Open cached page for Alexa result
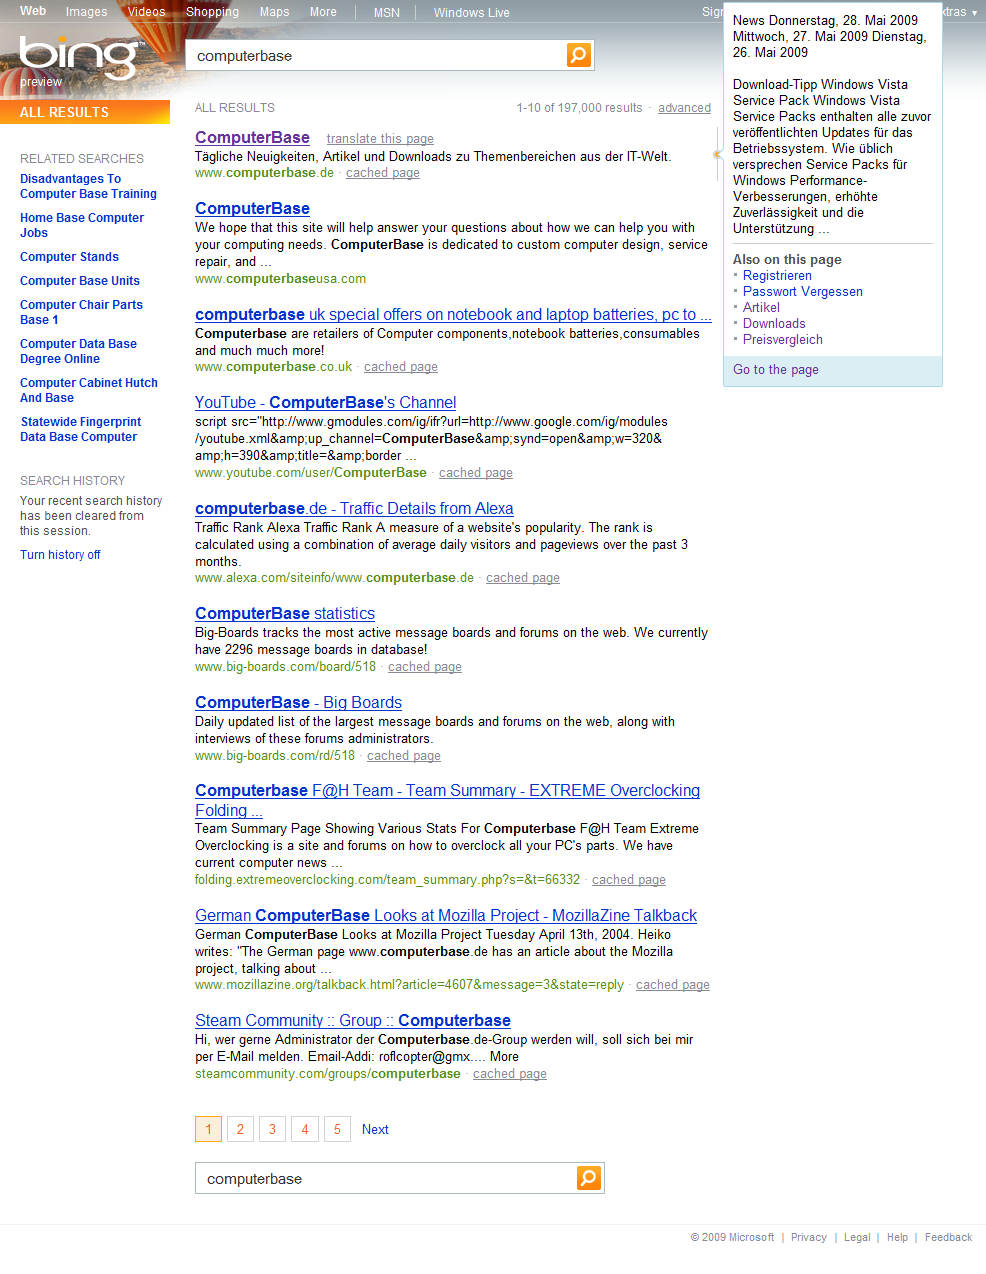The height and width of the screenshot is (1274, 986). [523, 578]
